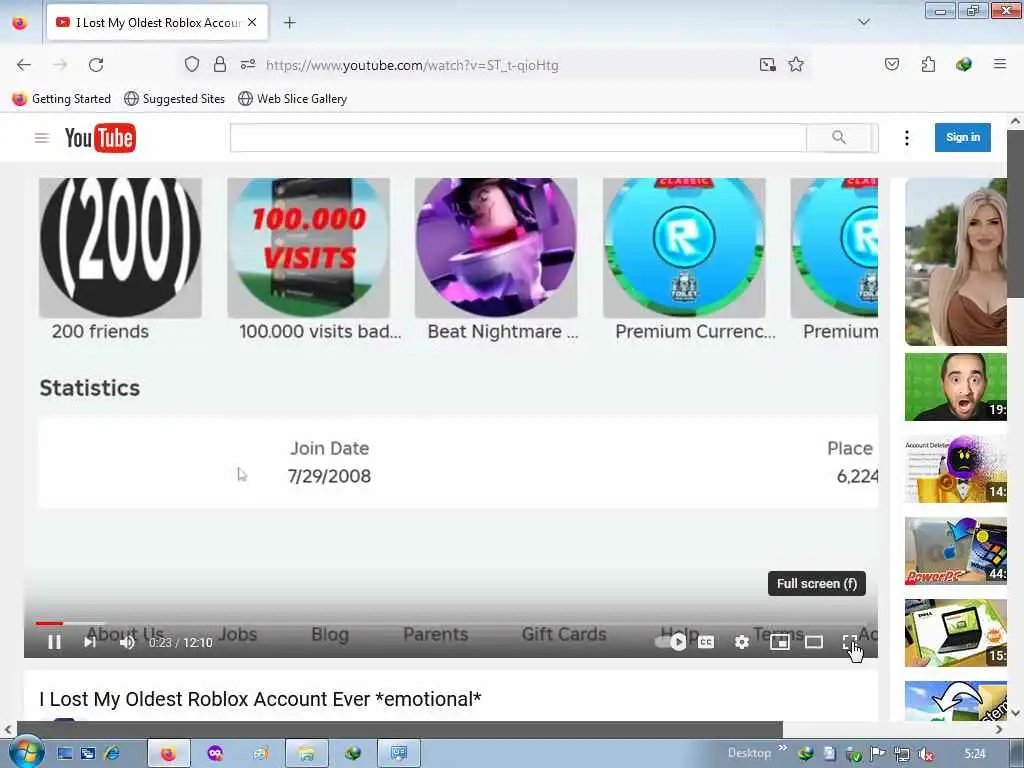
Task: Pause the YouTube video
Action: (x=55, y=643)
